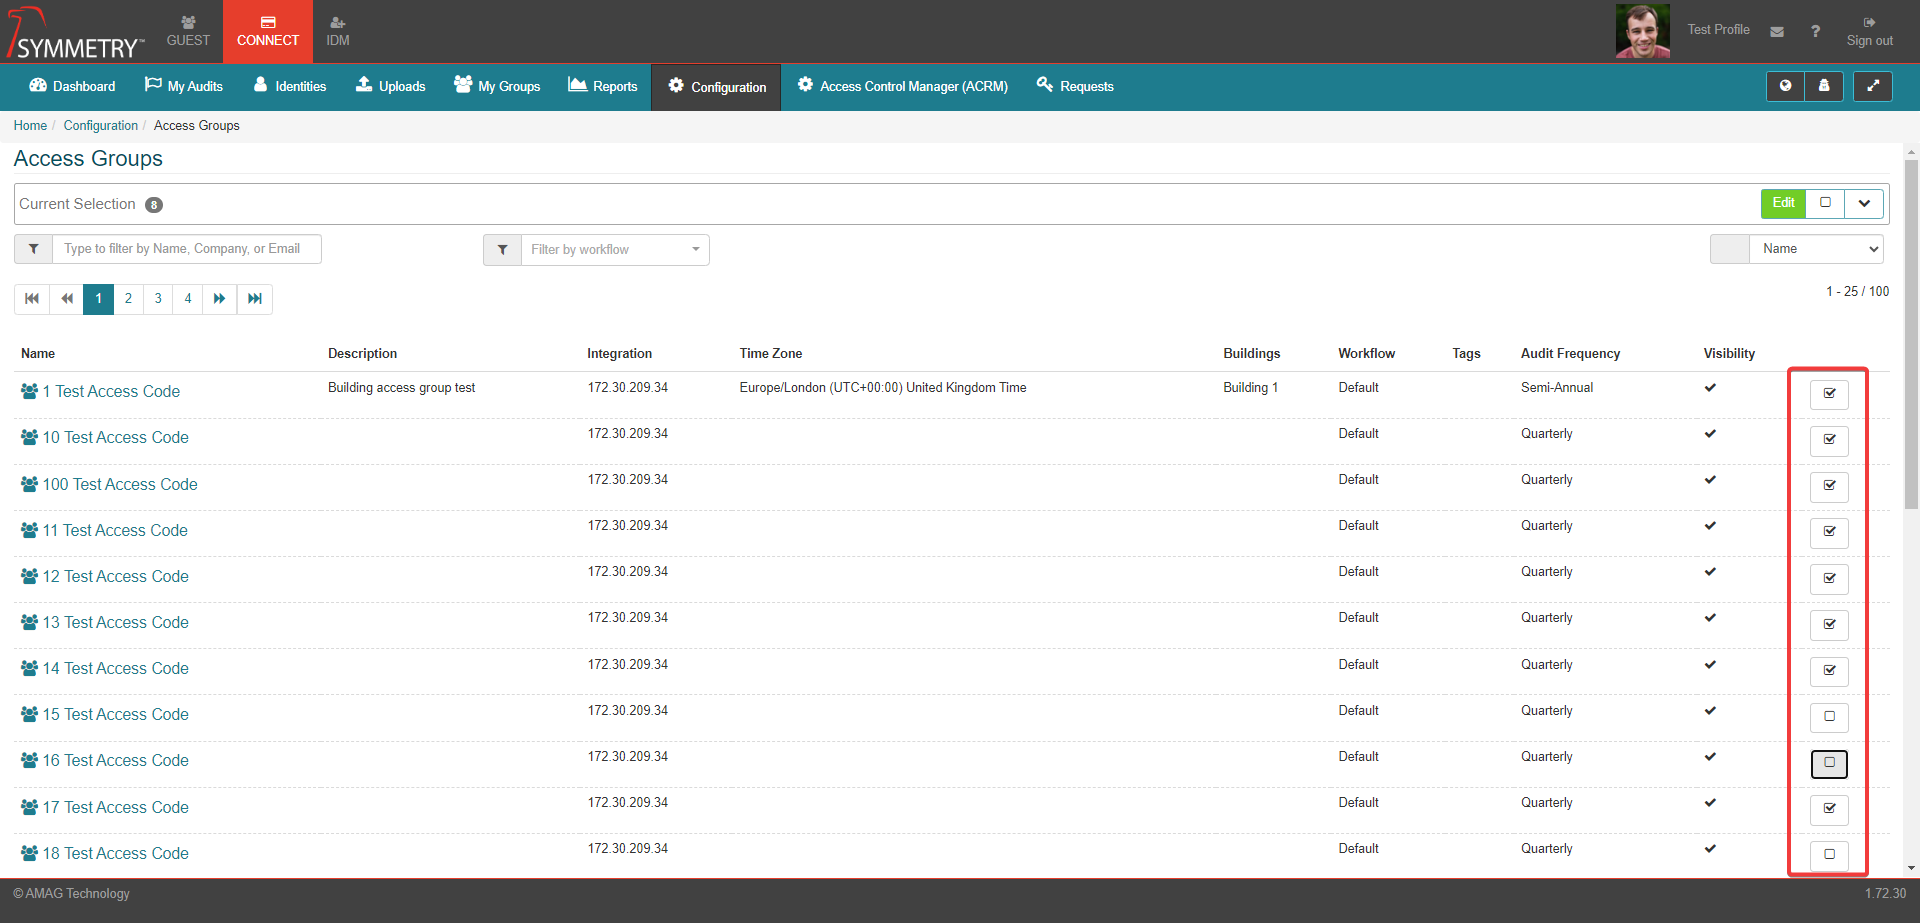
Task: Open My Groups menu item
Action: [497, 86]
